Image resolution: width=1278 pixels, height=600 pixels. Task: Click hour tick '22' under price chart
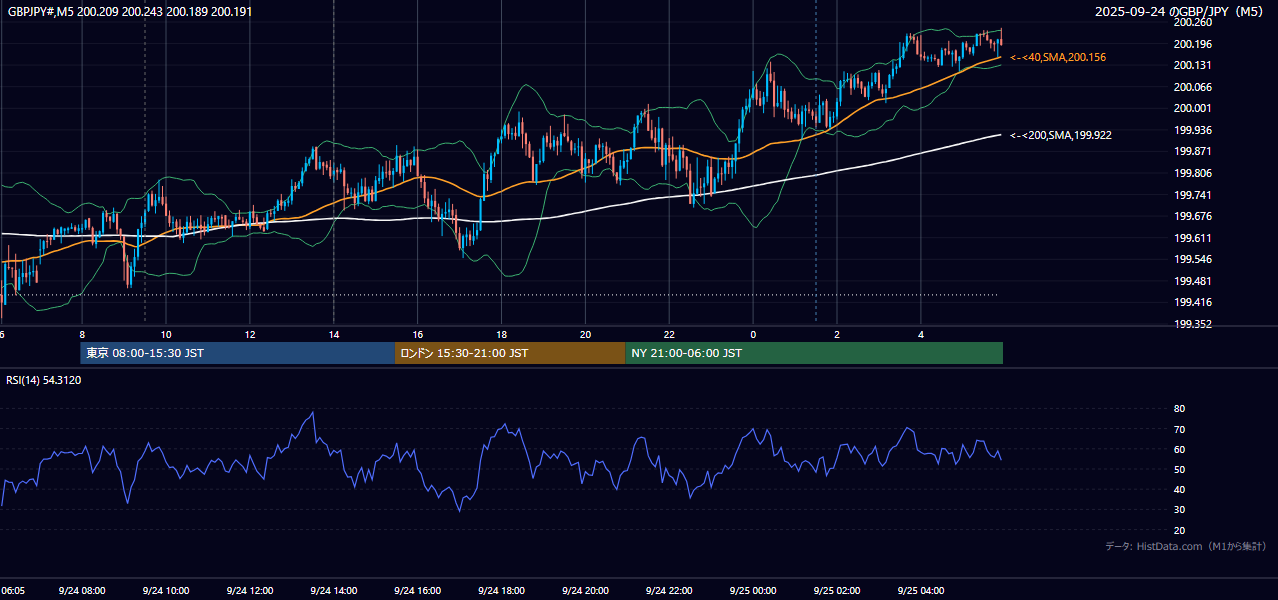[670, 335]
